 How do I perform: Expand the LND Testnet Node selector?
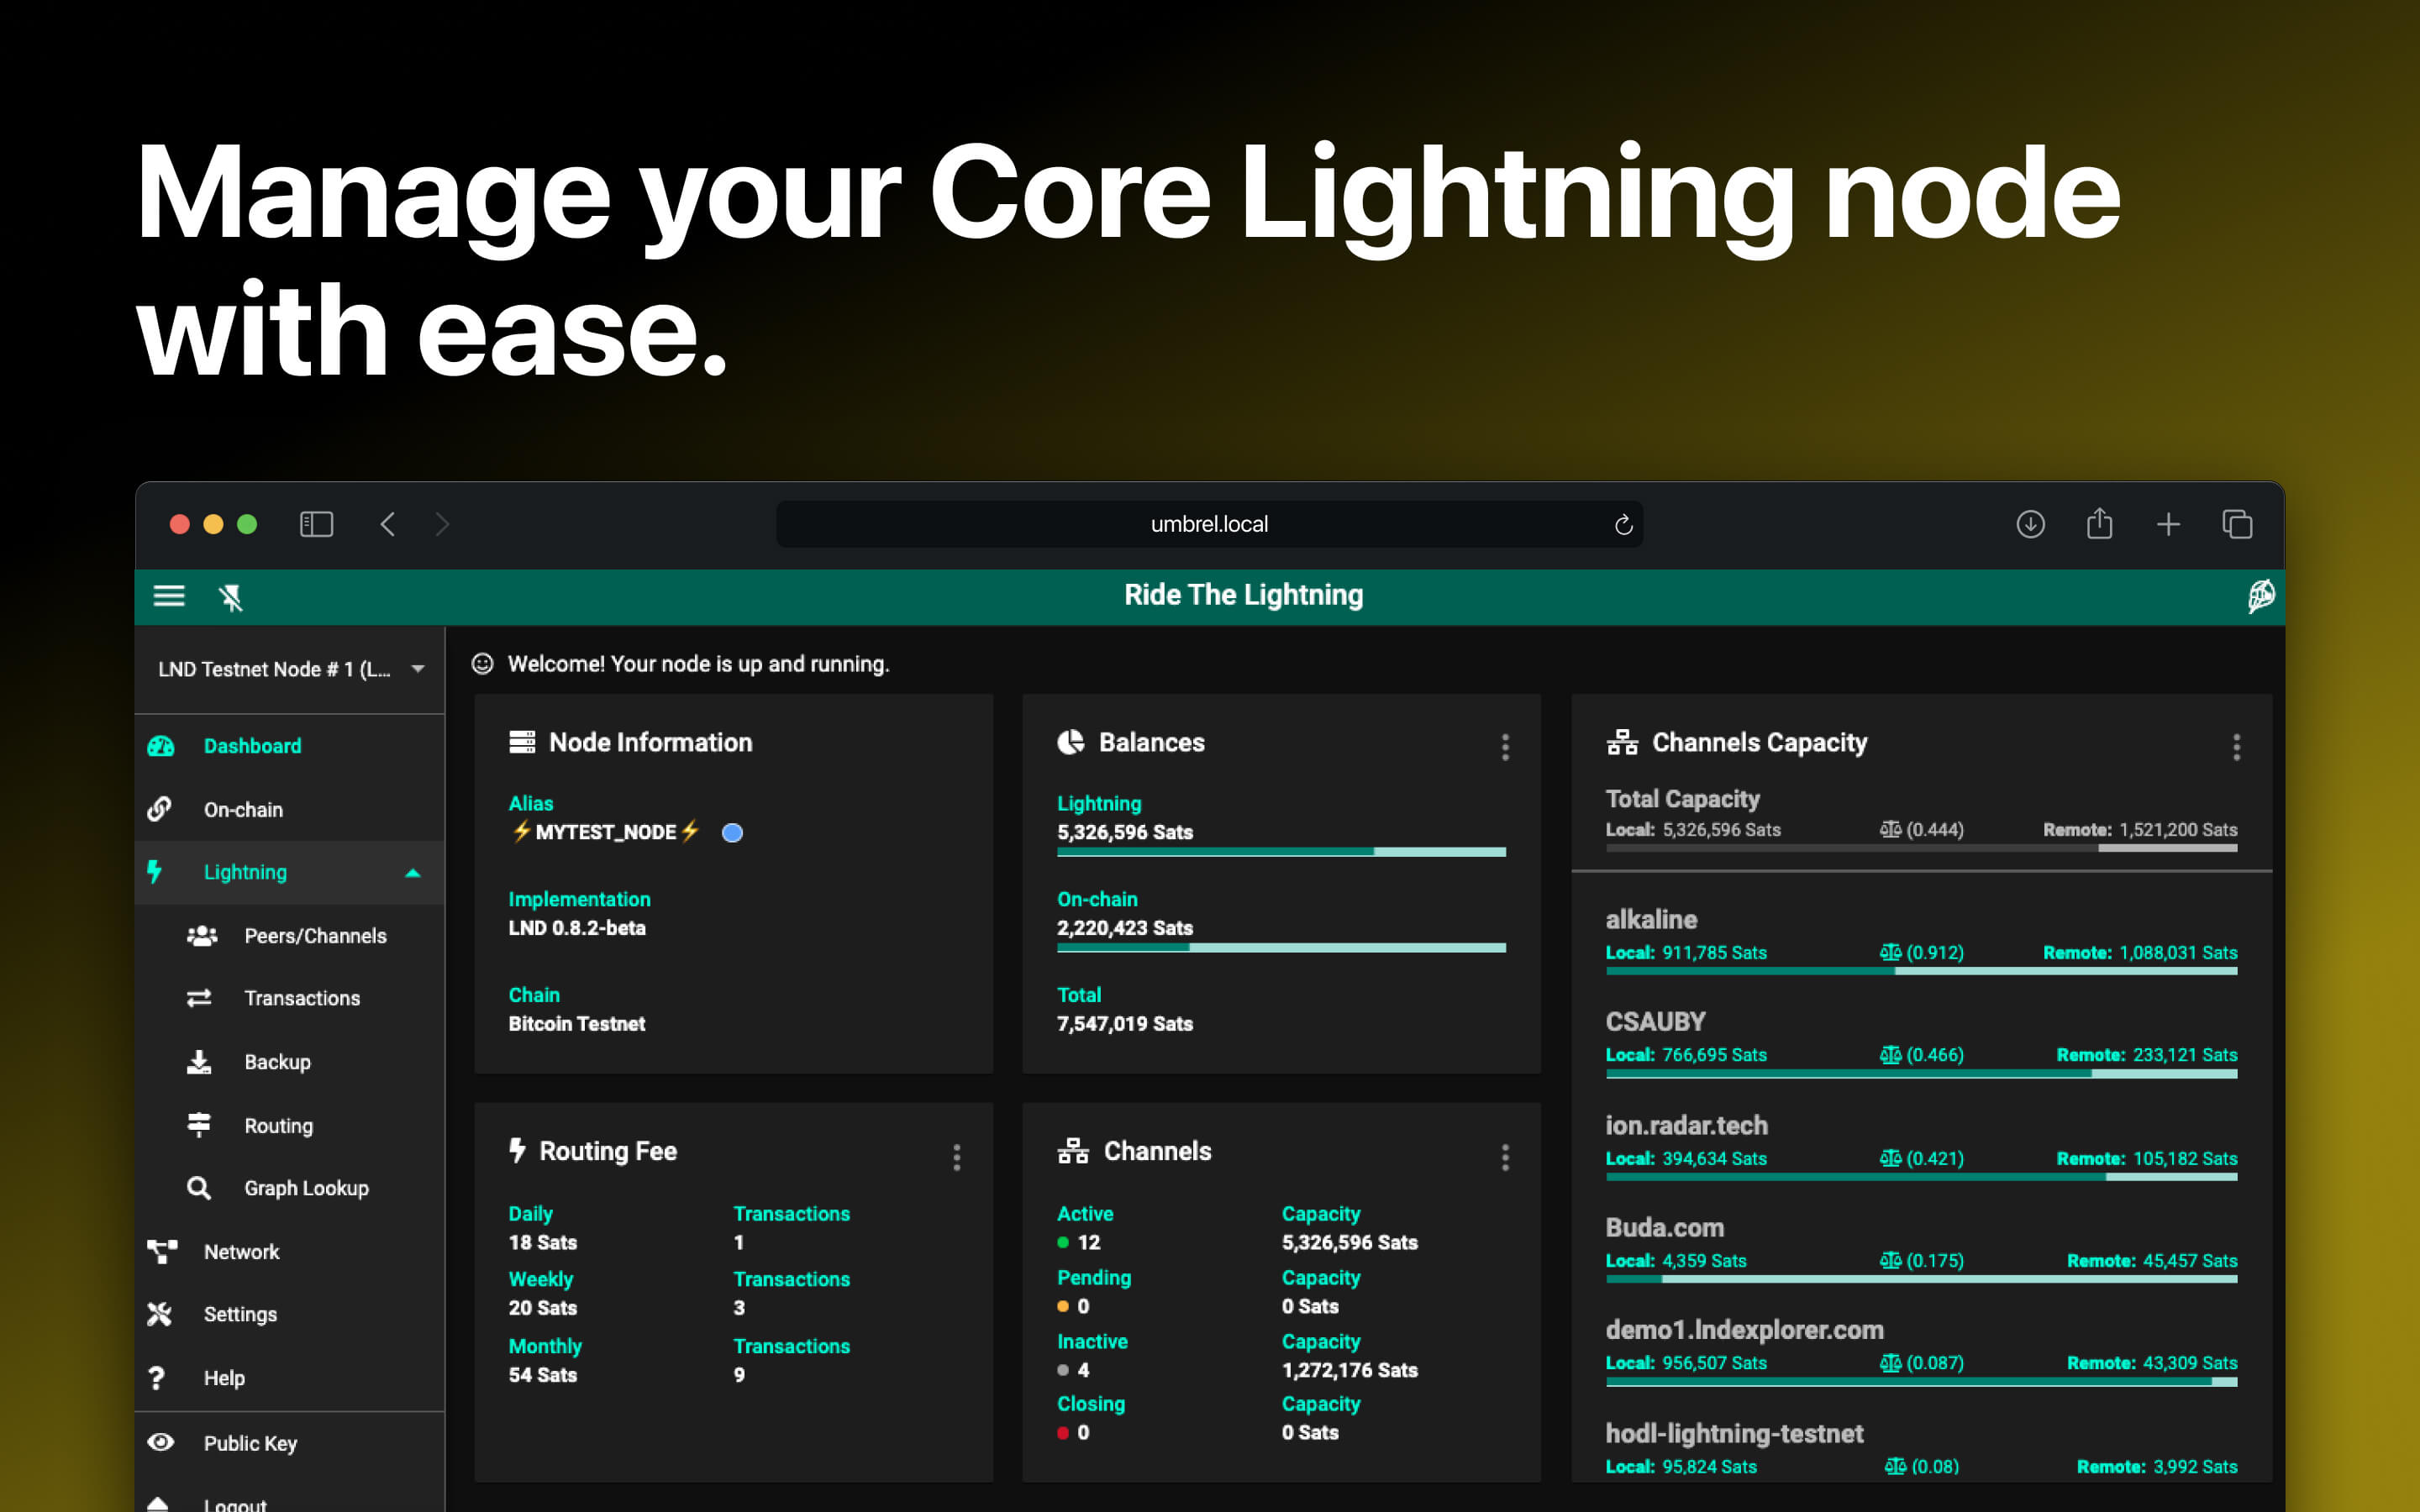(x=418, y=669)
